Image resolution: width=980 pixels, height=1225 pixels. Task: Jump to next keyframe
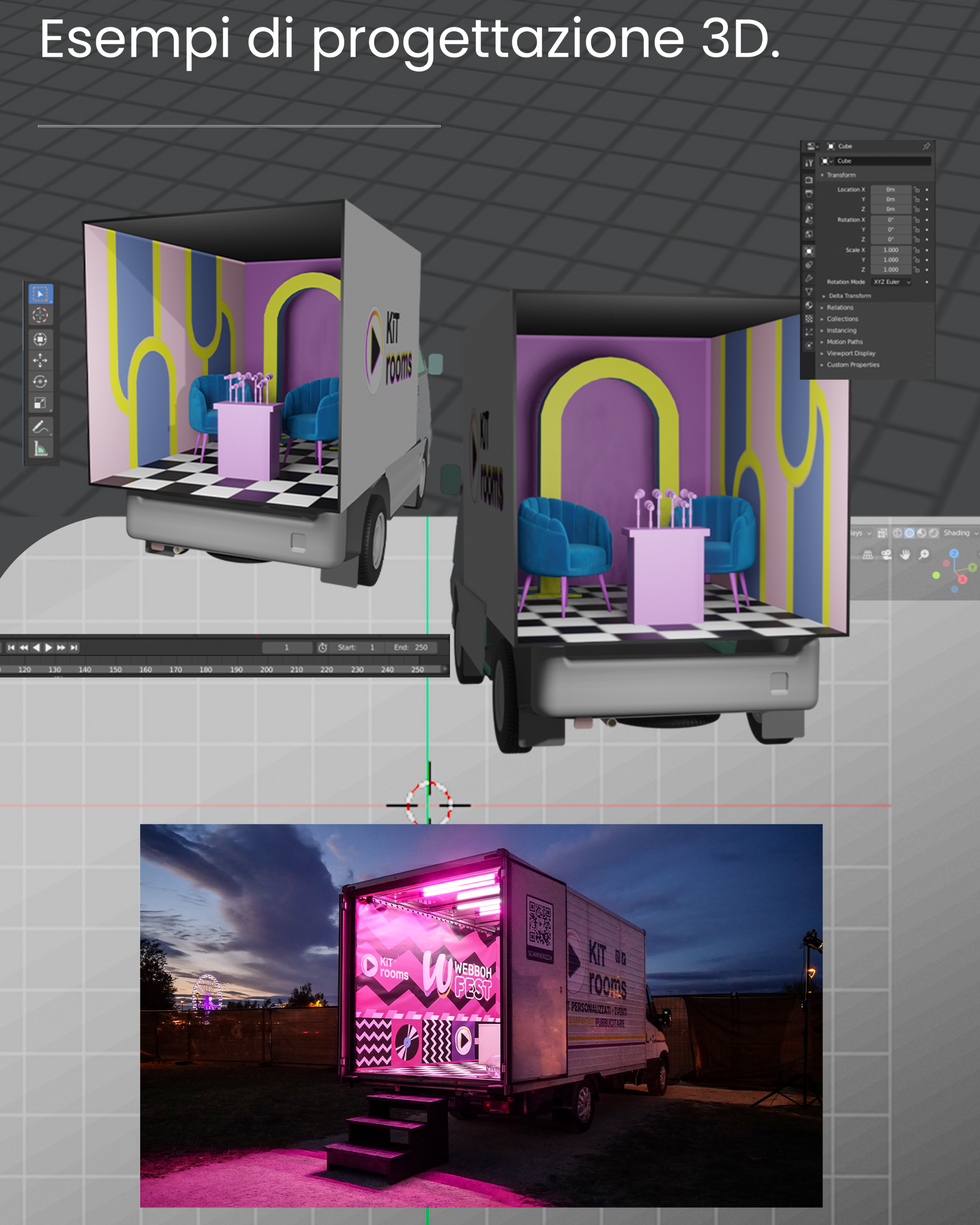click(61, 647)
